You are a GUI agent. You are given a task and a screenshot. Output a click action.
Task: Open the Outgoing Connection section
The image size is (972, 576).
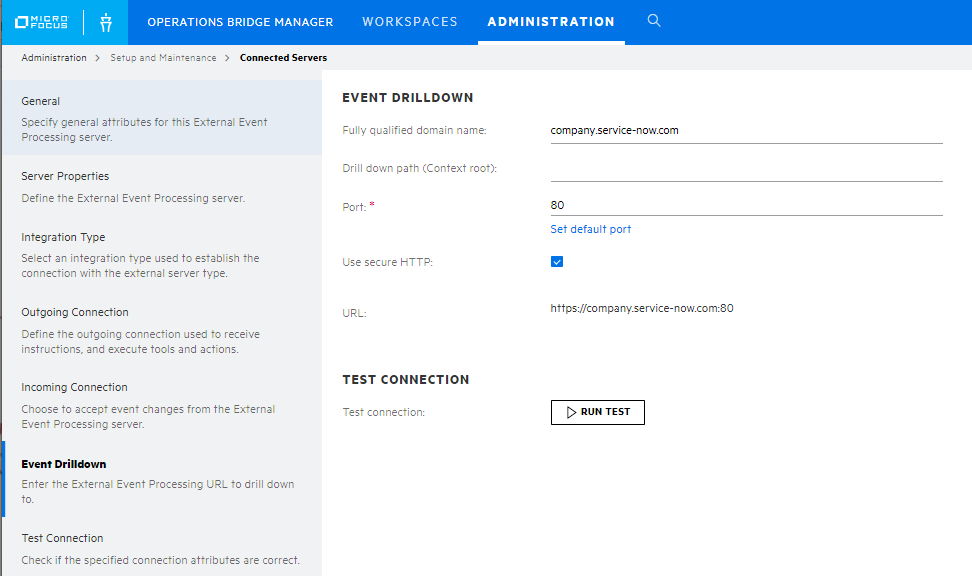pyautogui.click(x=161, y=330)
